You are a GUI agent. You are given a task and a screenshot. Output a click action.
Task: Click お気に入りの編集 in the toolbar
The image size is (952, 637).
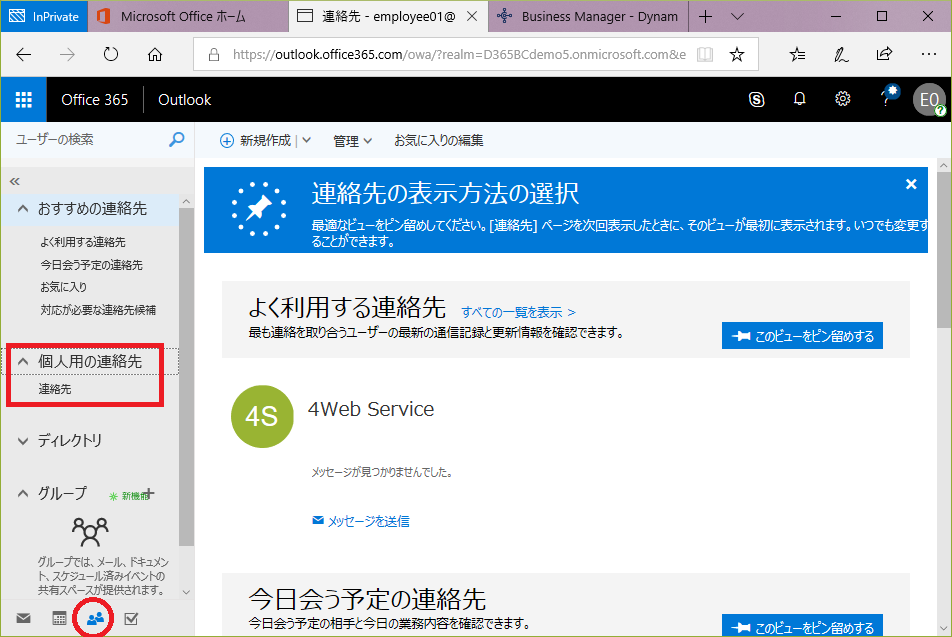point(438,141)
